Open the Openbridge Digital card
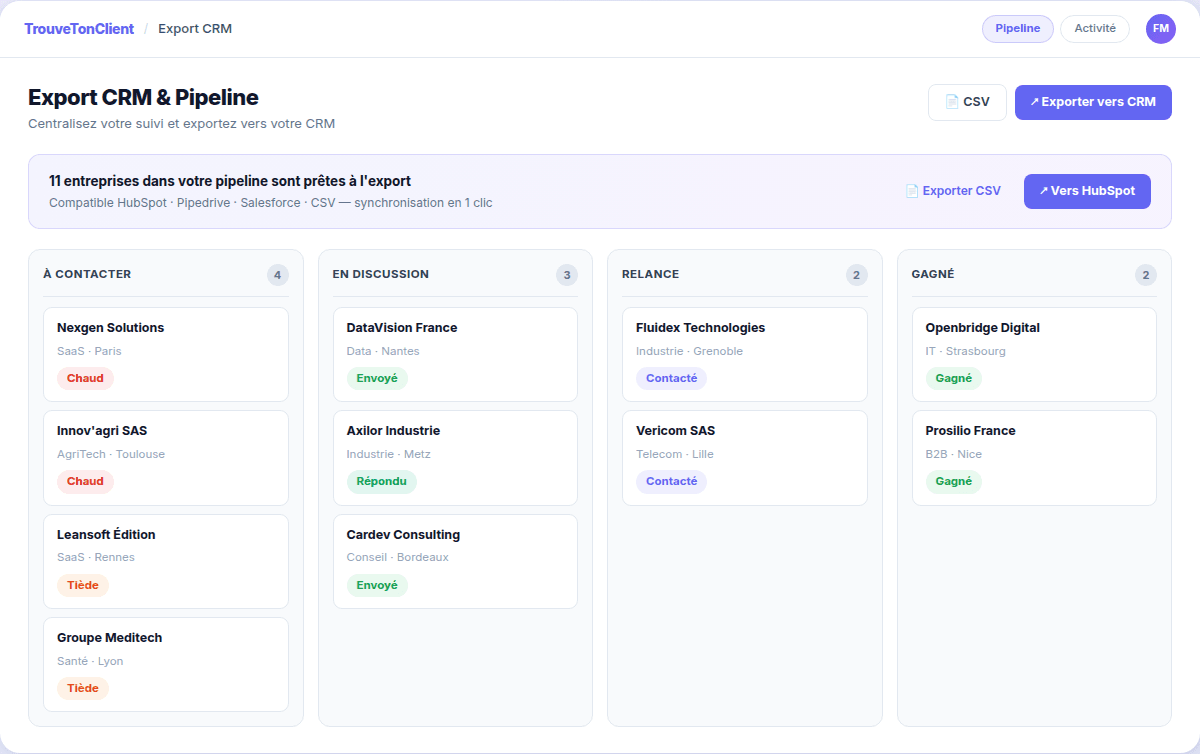 [x=1034, y=354]
